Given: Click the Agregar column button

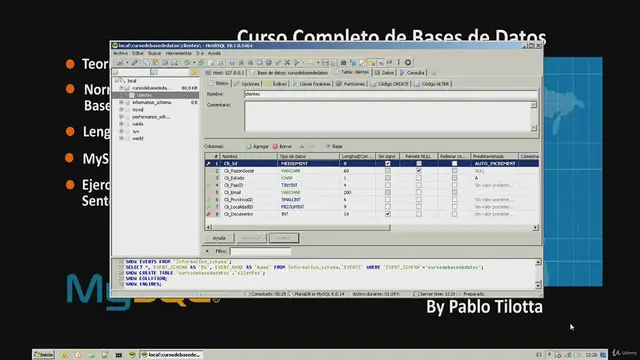Looking at the screenshot, I should pyautogui.click(x=257, y=146).
